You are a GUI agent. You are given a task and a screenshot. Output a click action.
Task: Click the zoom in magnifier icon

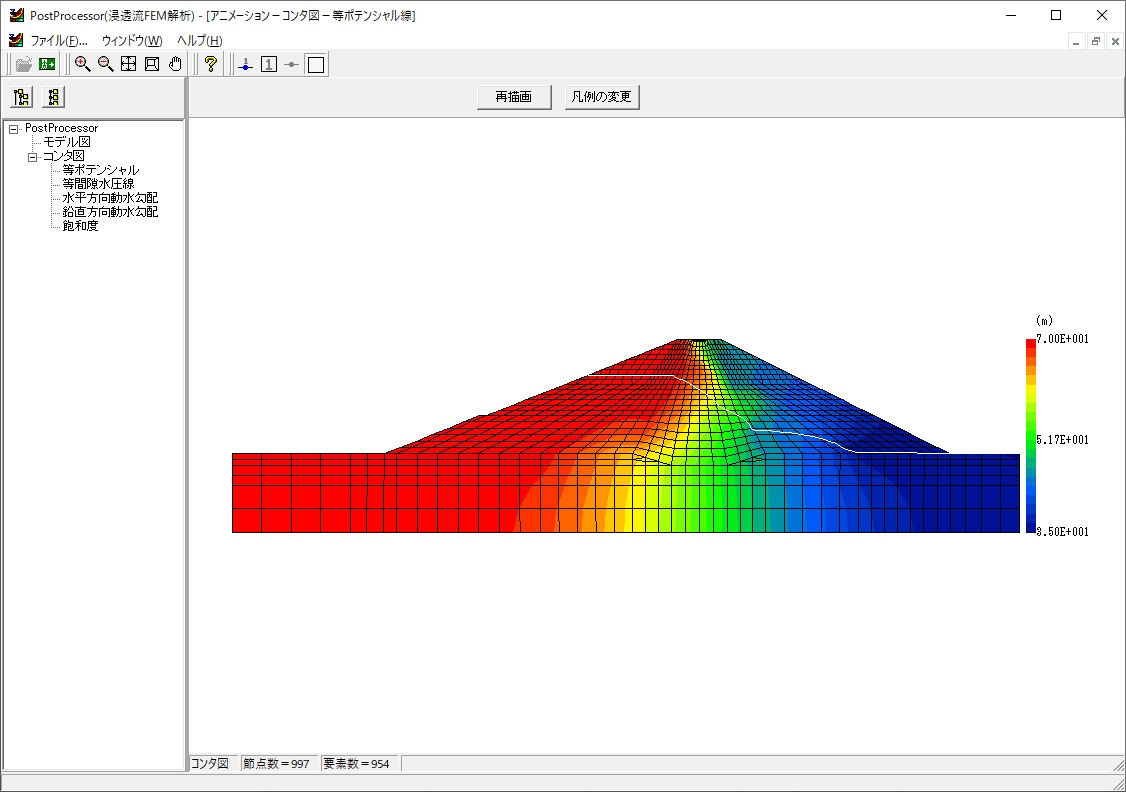pos(82,65)
